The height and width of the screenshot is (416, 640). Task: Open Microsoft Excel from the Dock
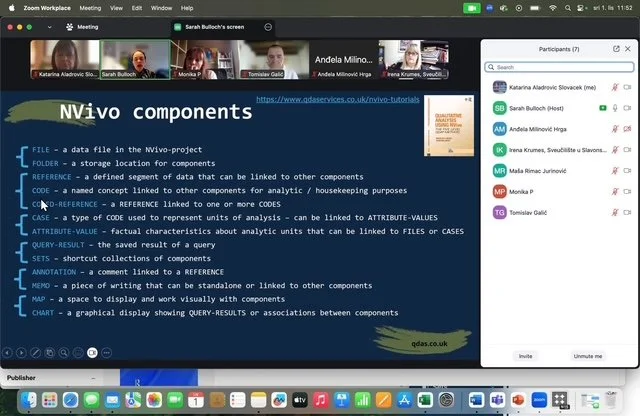tap(425, 400)
